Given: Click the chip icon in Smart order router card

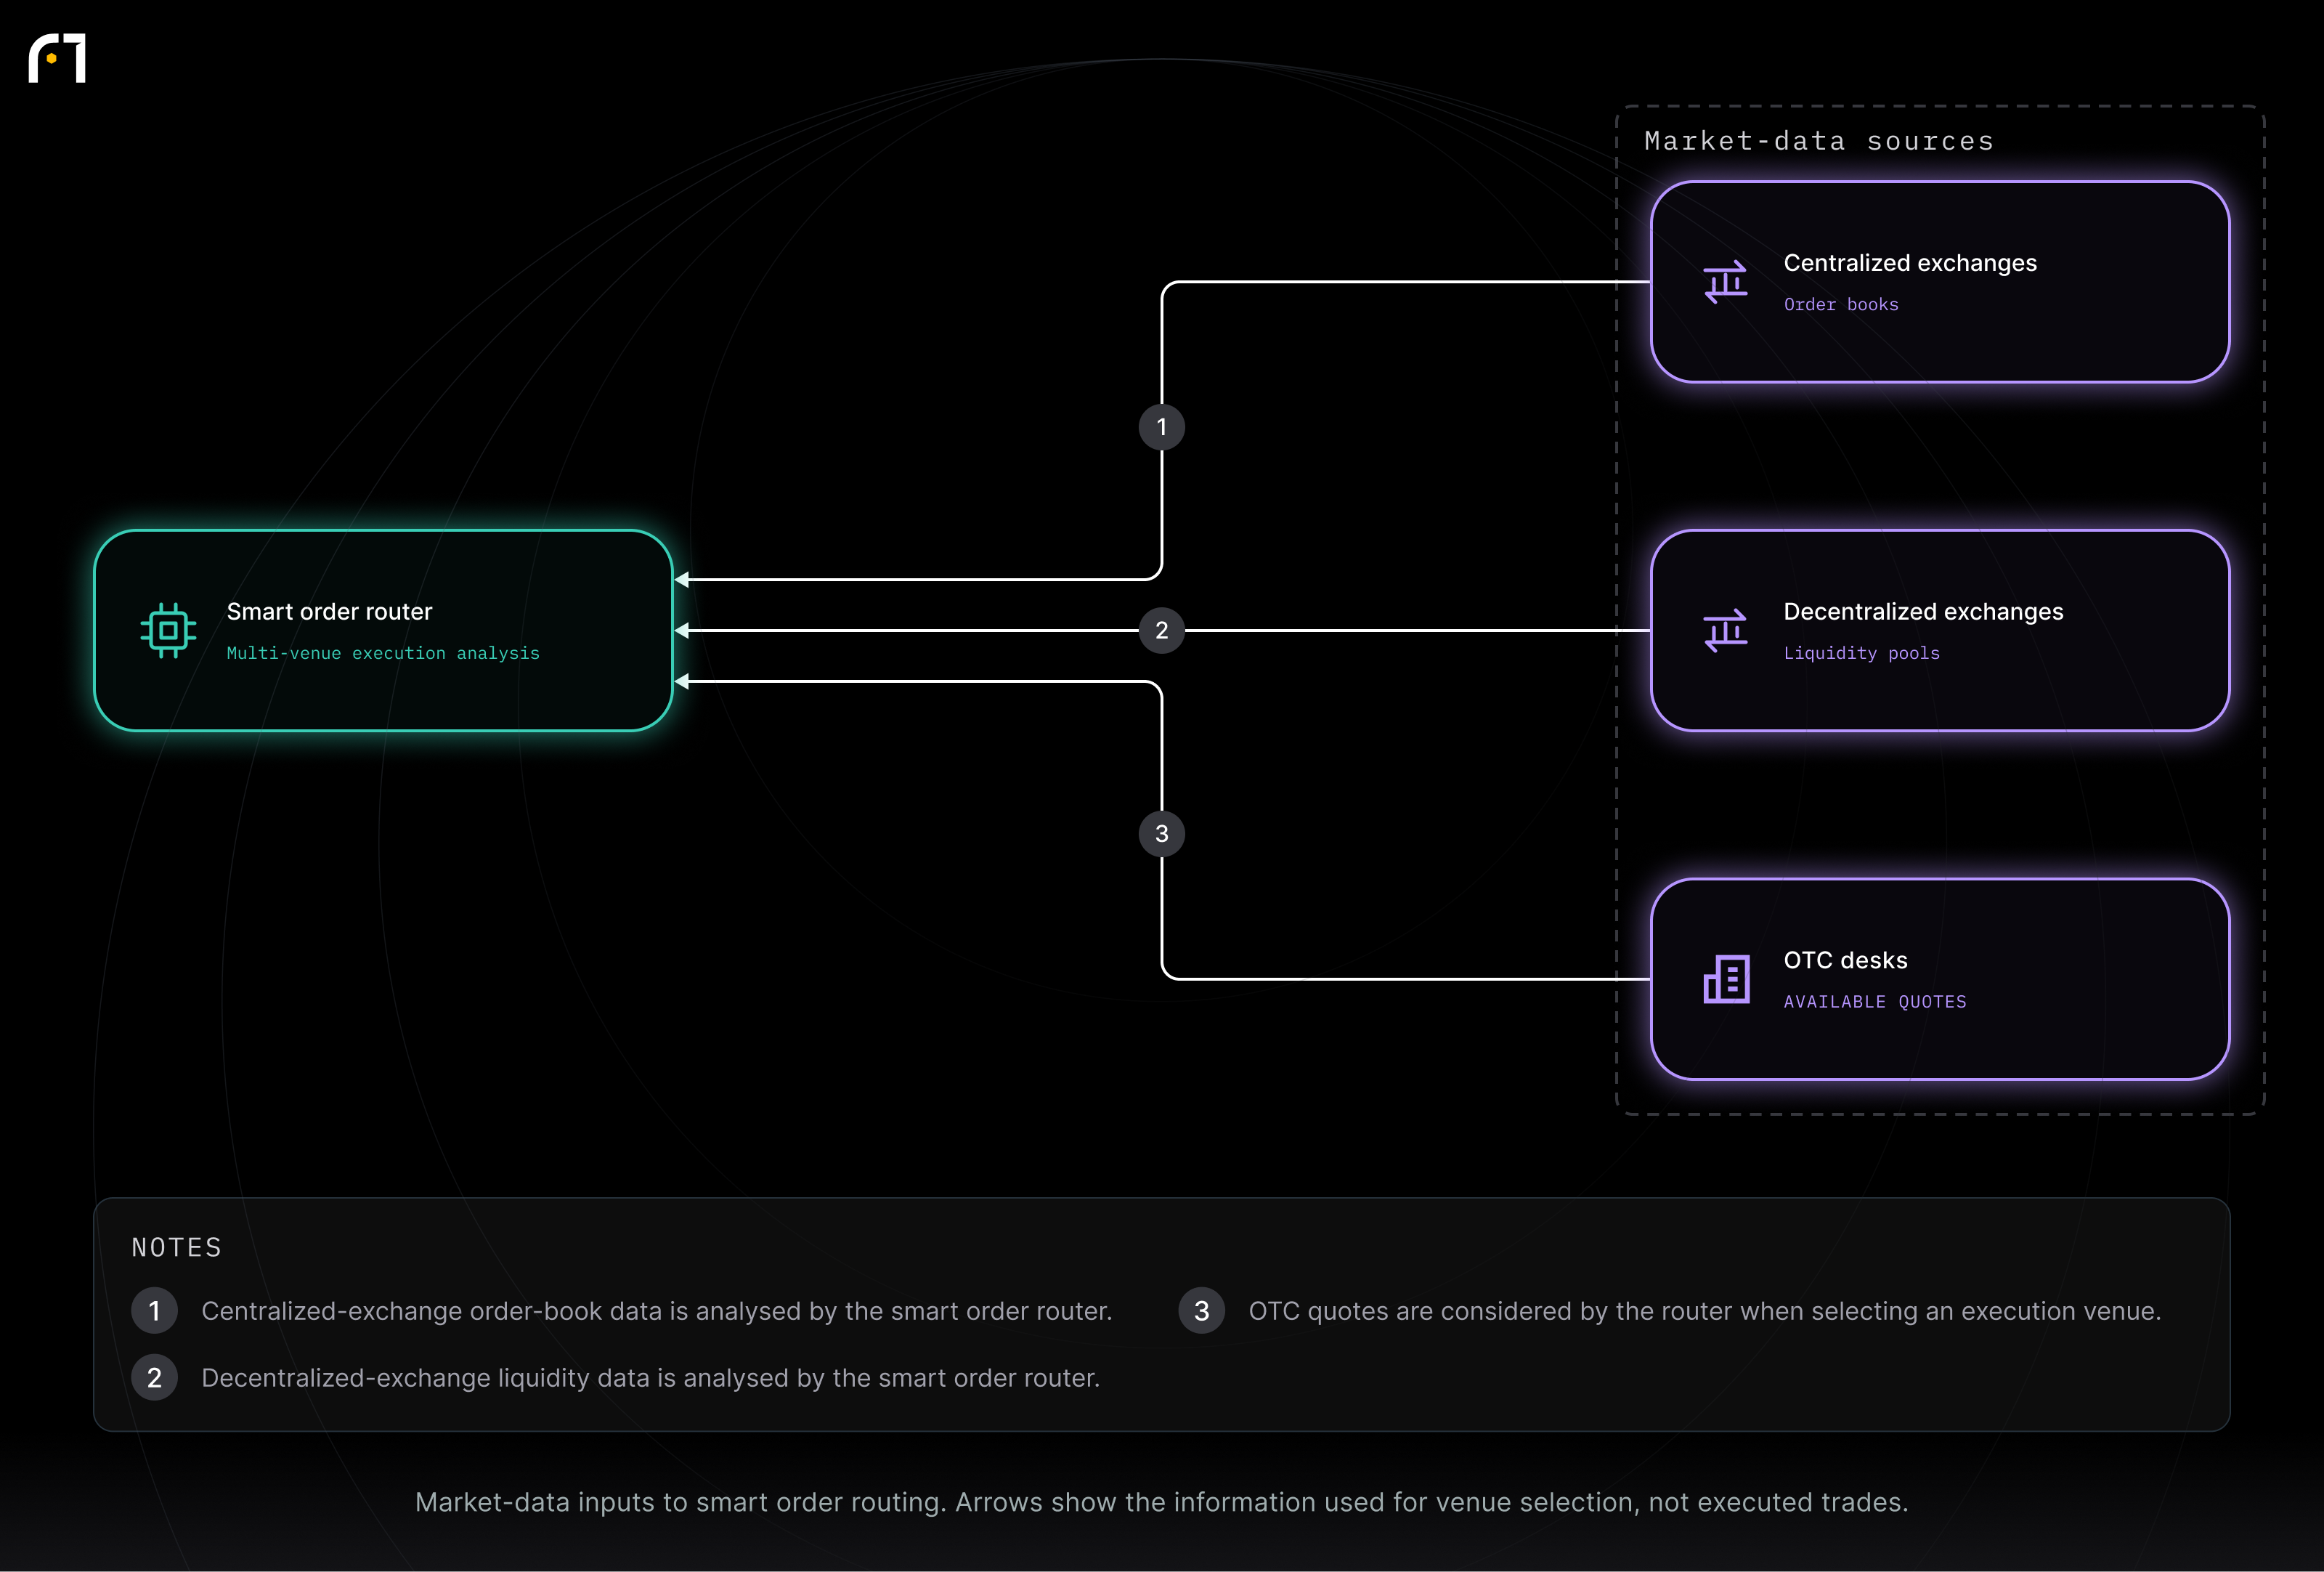Looking at the screenshot, I should click(168, 631).
